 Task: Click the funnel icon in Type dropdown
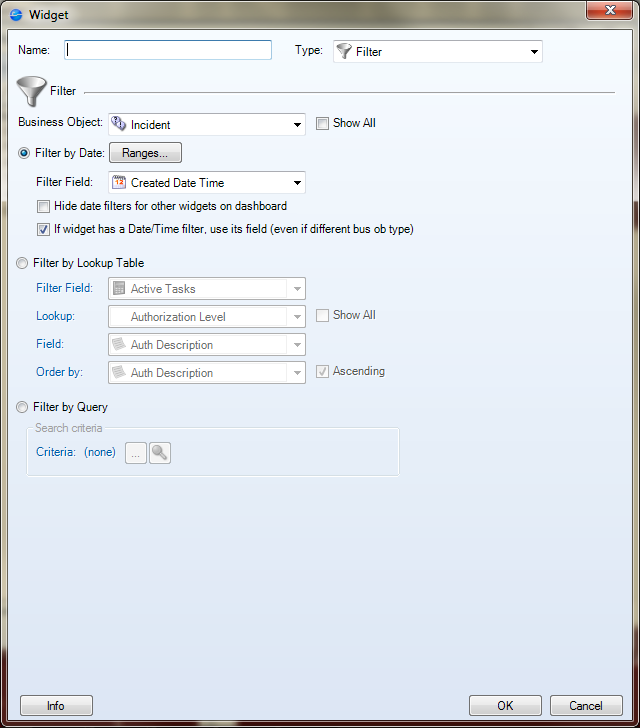tap(344, 51)
